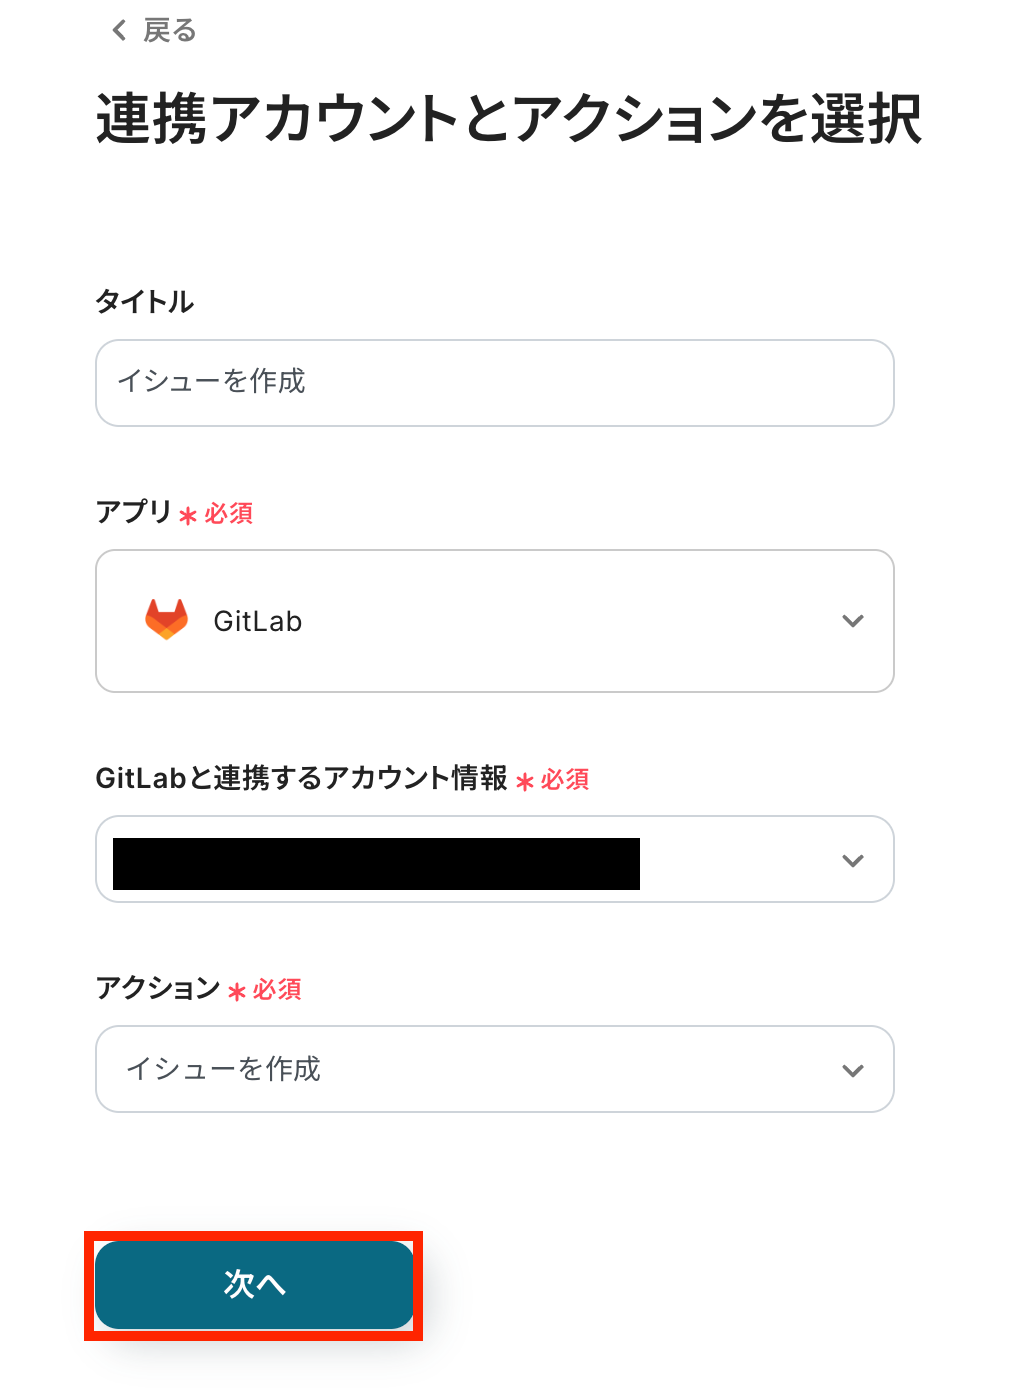Click the 連携アカウントとアクションを選択 heading
Screen dimensions: 1032x1392
tap(508, 120)
